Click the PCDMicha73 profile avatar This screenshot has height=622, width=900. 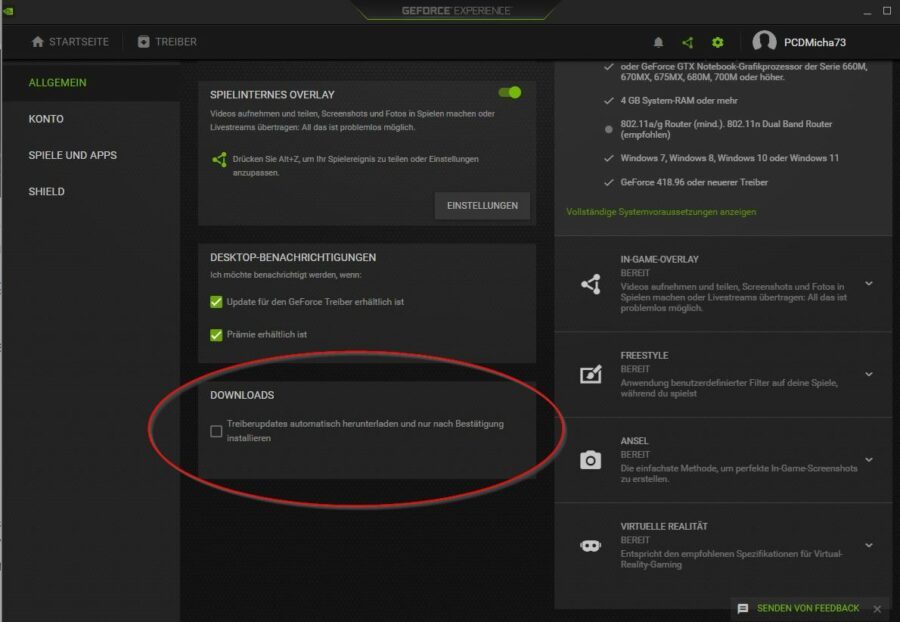point(765,42)
